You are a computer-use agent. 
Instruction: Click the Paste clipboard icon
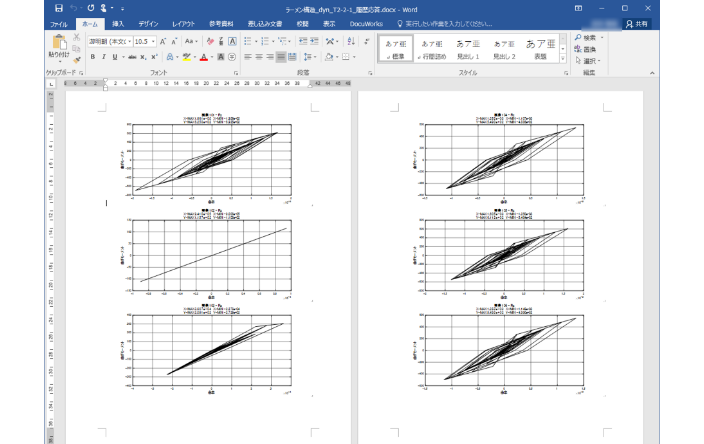(x=58, y=43)
